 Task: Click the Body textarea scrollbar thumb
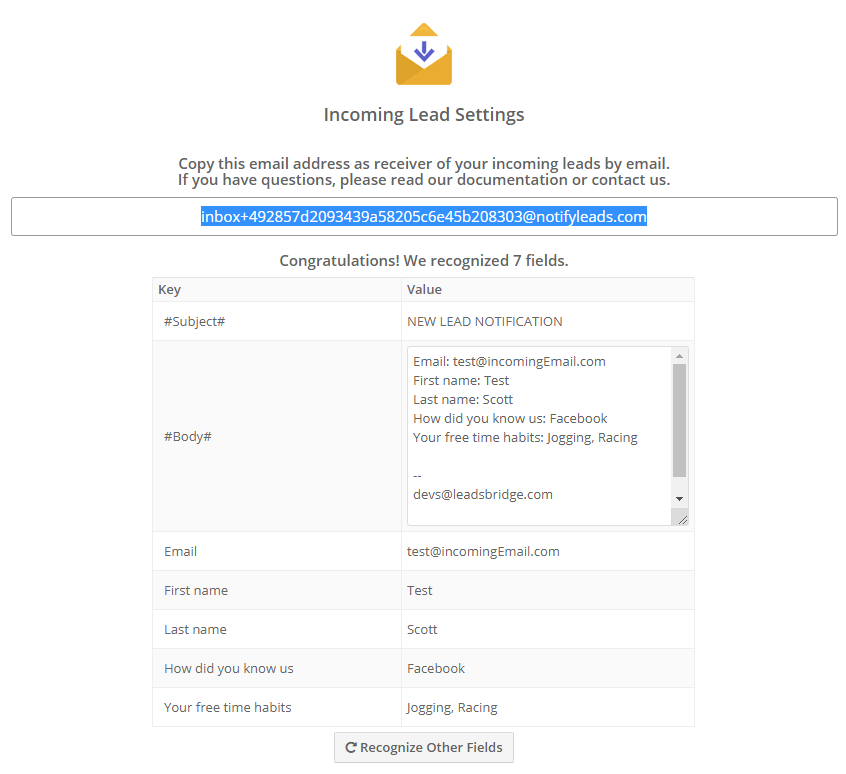[x=679, y=420]
